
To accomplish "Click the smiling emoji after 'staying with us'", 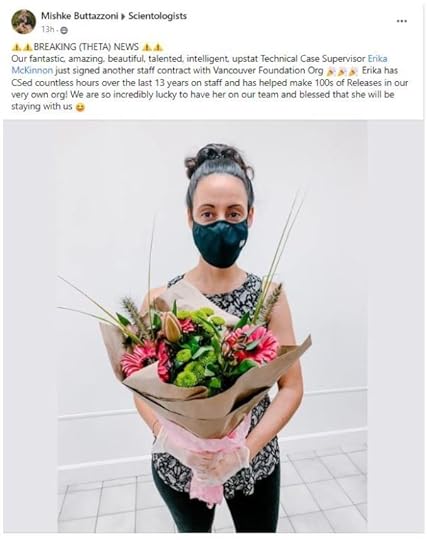I will pos(80,107).
